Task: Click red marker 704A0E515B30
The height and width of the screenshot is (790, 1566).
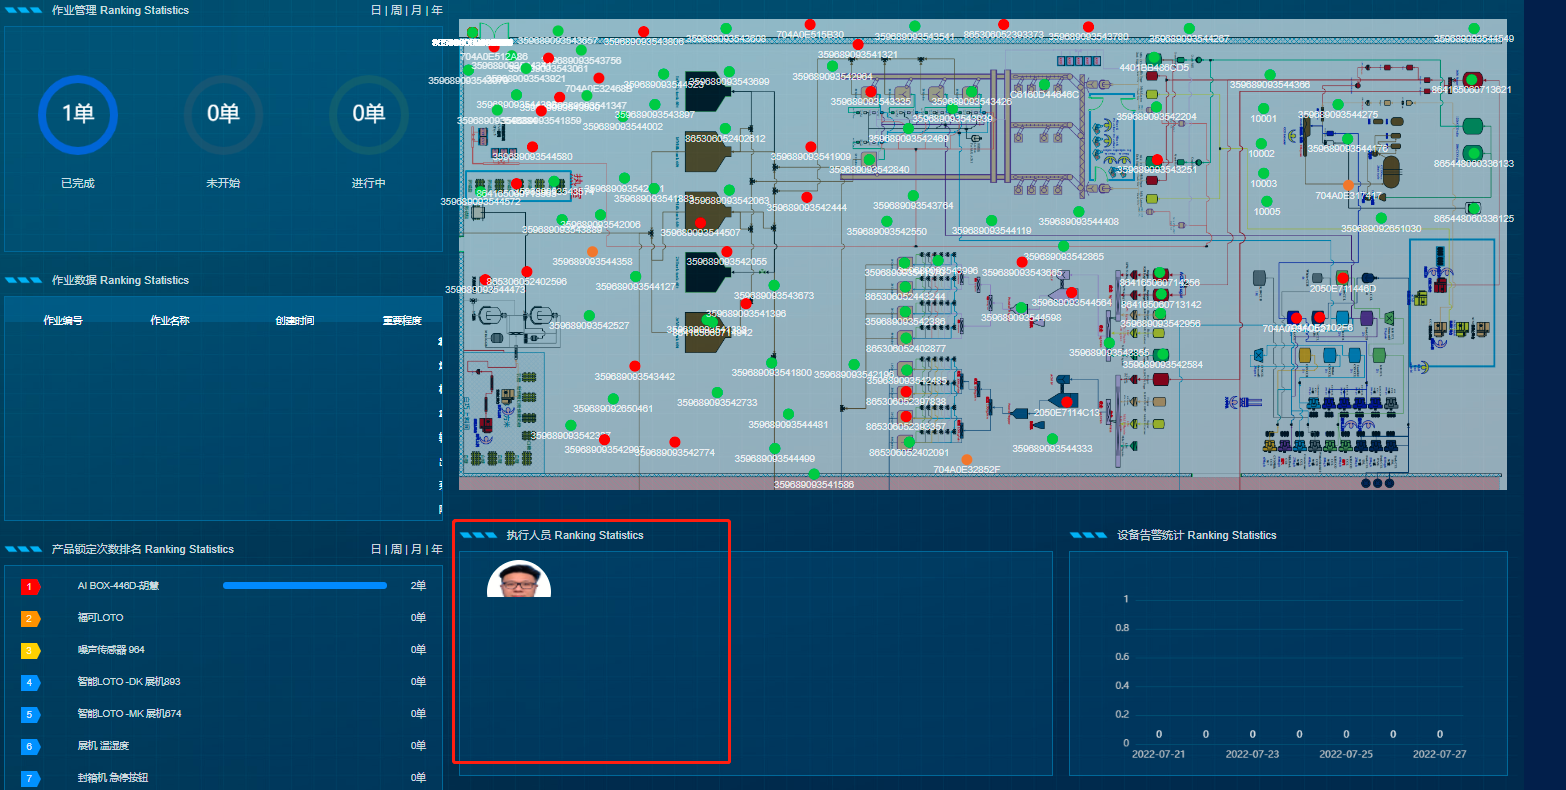Action: point(810,24)
